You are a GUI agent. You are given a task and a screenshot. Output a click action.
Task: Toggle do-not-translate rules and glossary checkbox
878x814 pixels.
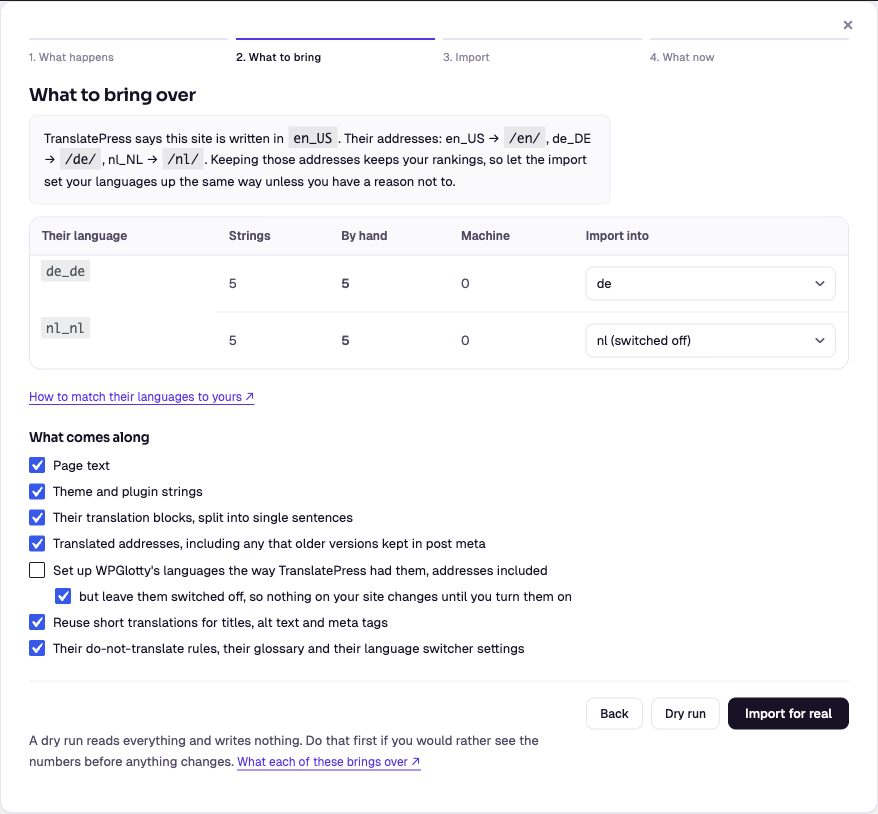(x=37, y=648)
